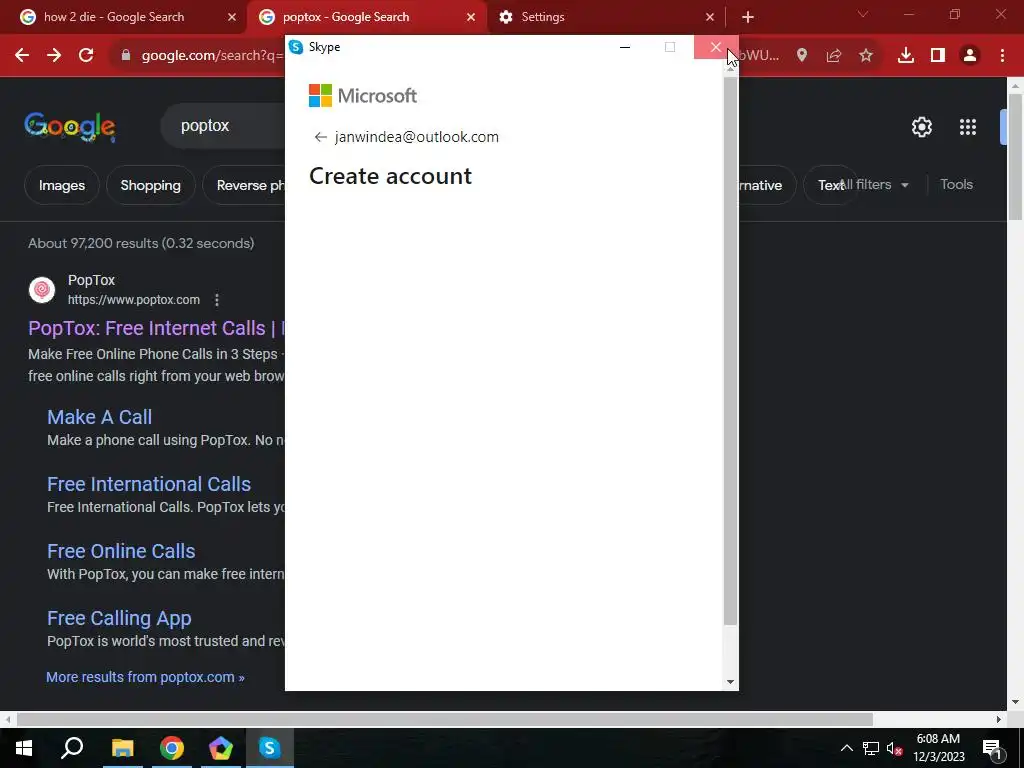This screenshot has height=768, width=1024.
Task: Click the poptox search box
Action: tap(222, 125)
